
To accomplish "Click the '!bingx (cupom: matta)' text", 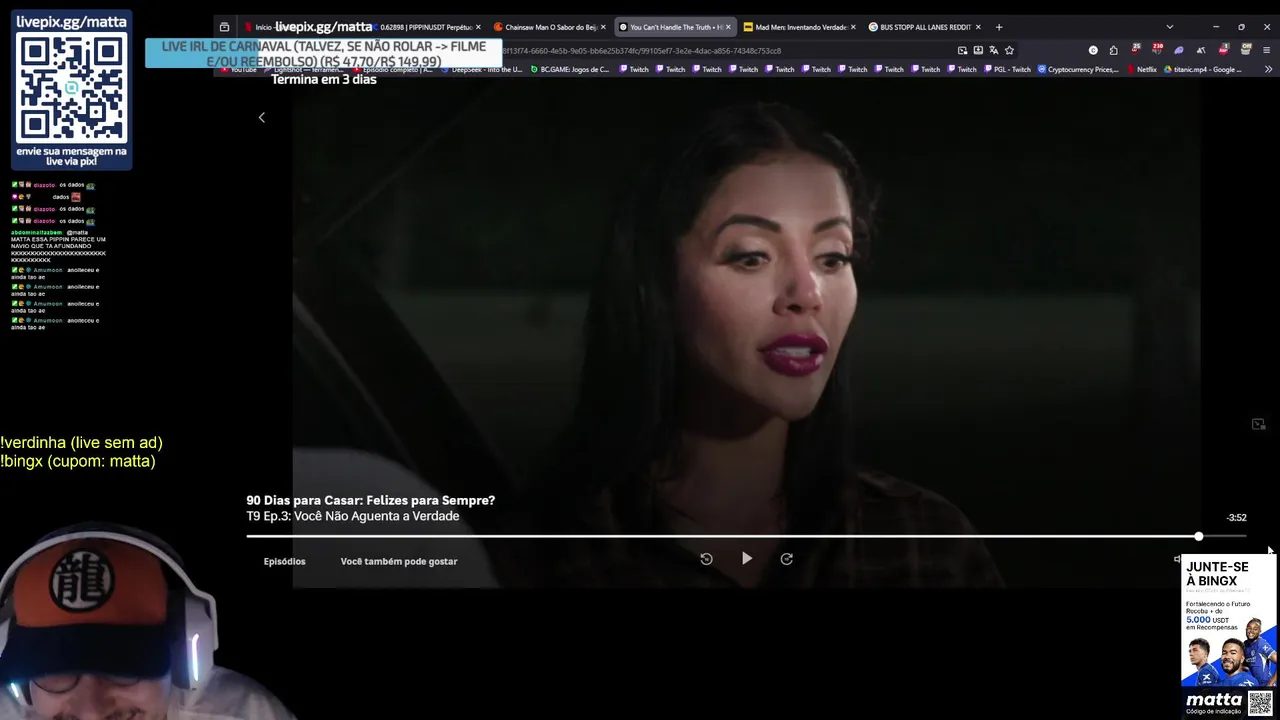I will coord(78,461).
